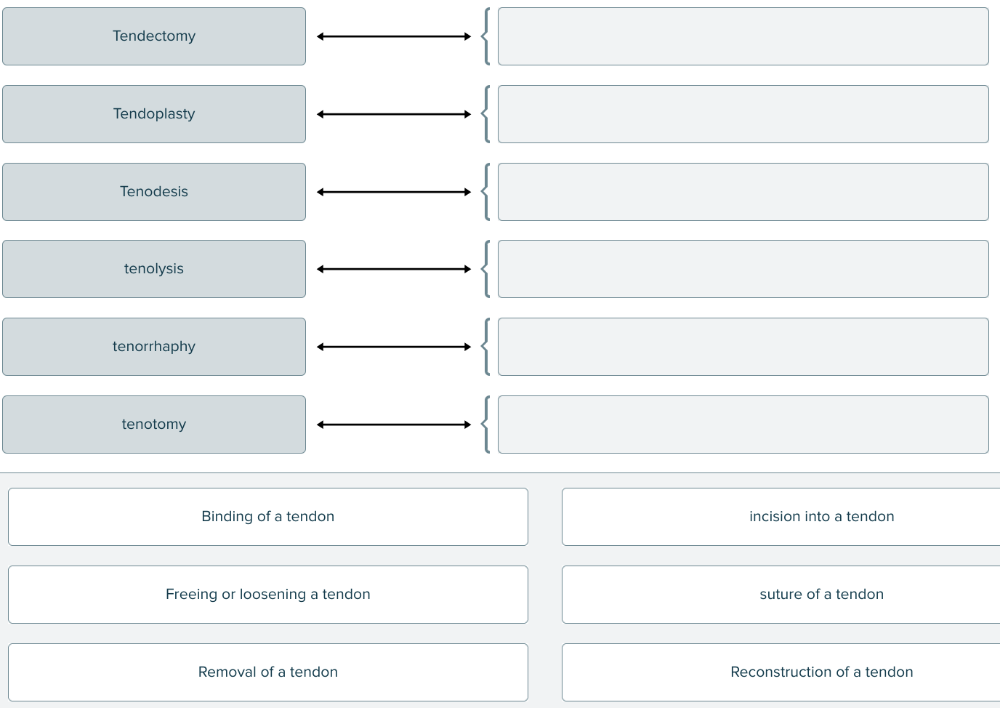Click the empty answer slot beside Tendoplasty
This screenshot has width=1000, height=708.
743,114
